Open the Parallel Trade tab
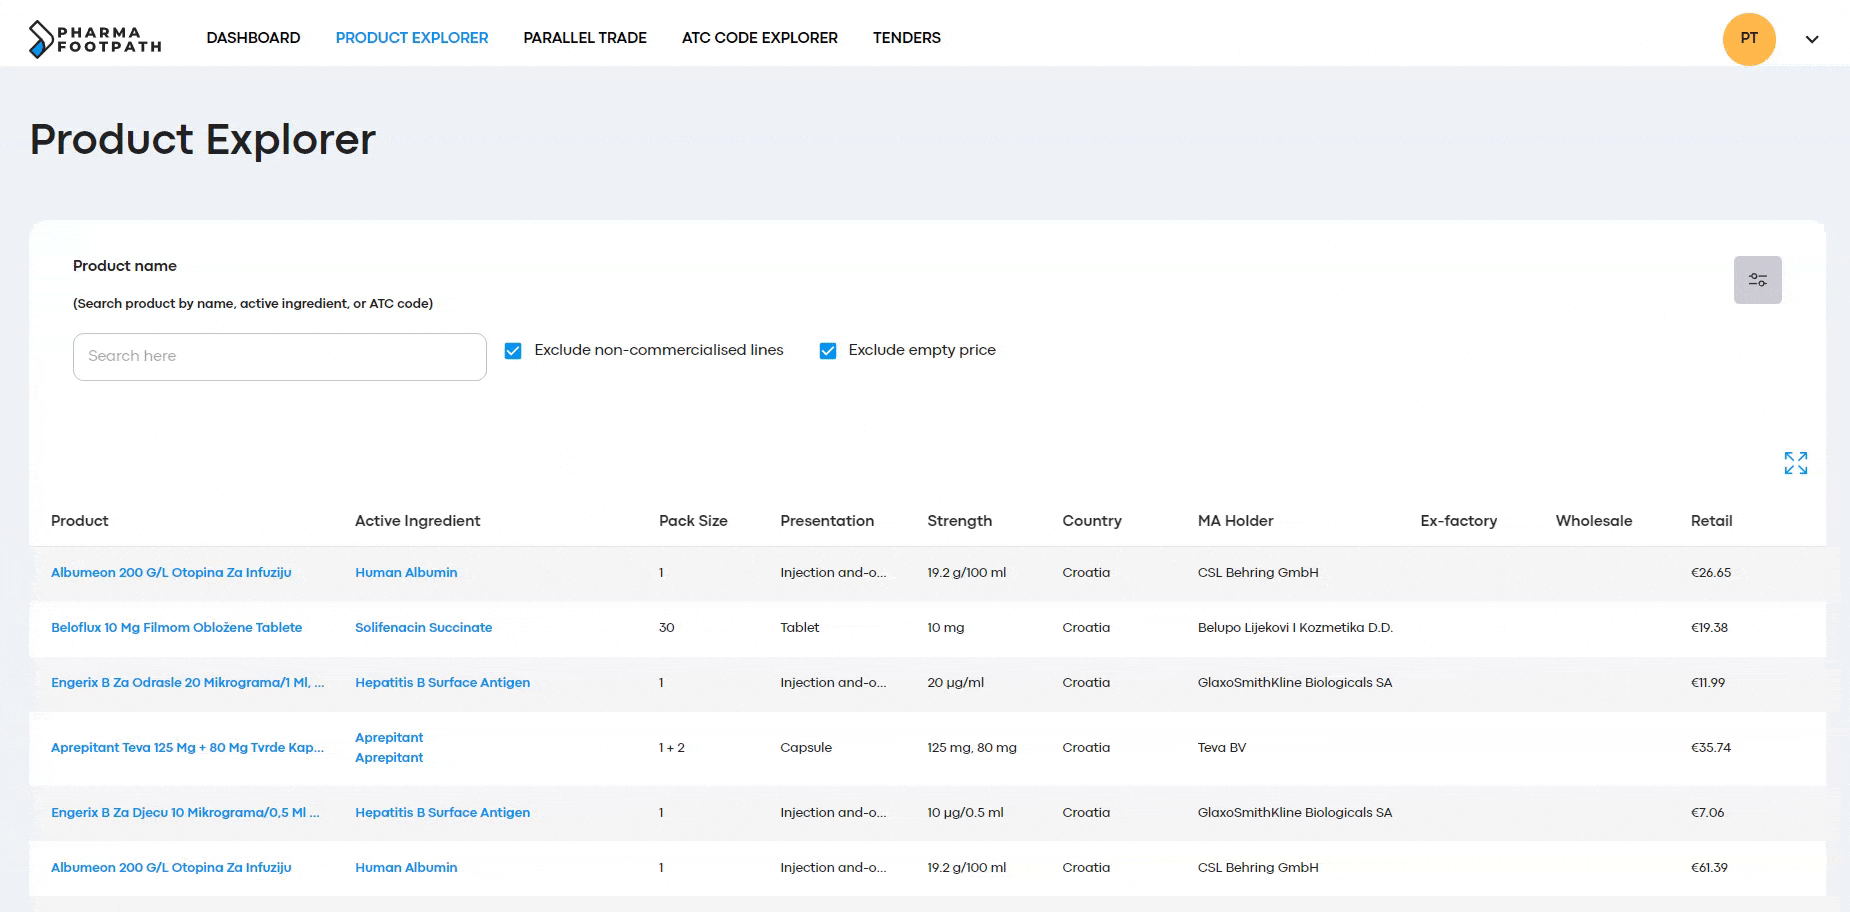This screenshot has height=912, width=1850. (585, 38)
